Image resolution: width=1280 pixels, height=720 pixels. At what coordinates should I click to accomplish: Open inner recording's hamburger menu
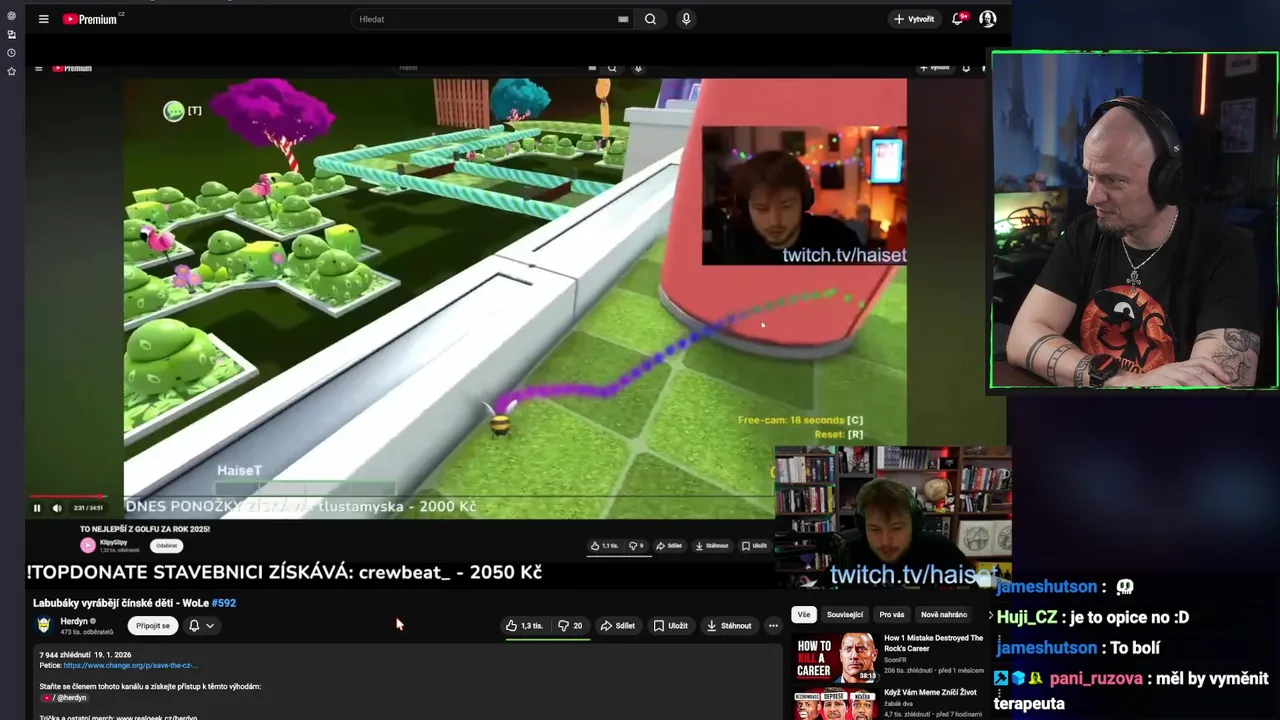(x=38, y=68)
